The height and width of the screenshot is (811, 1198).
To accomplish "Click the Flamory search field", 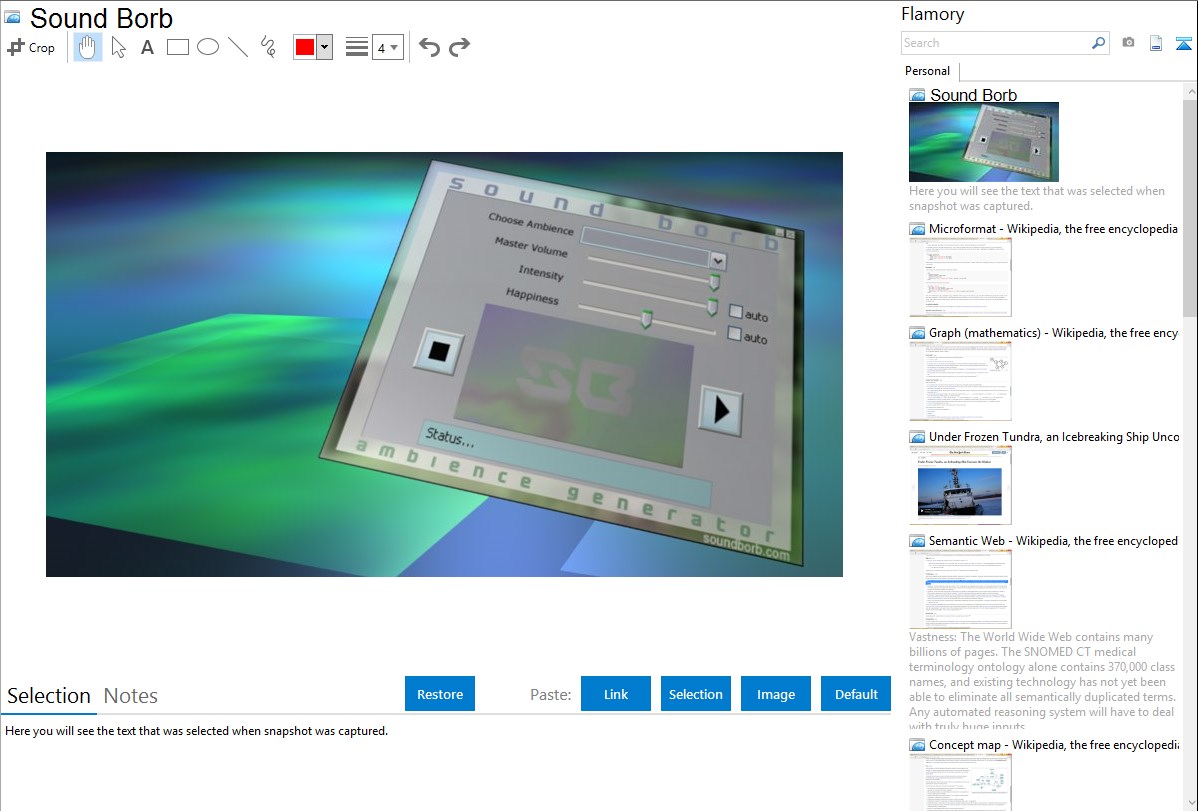I will [995, 43].
